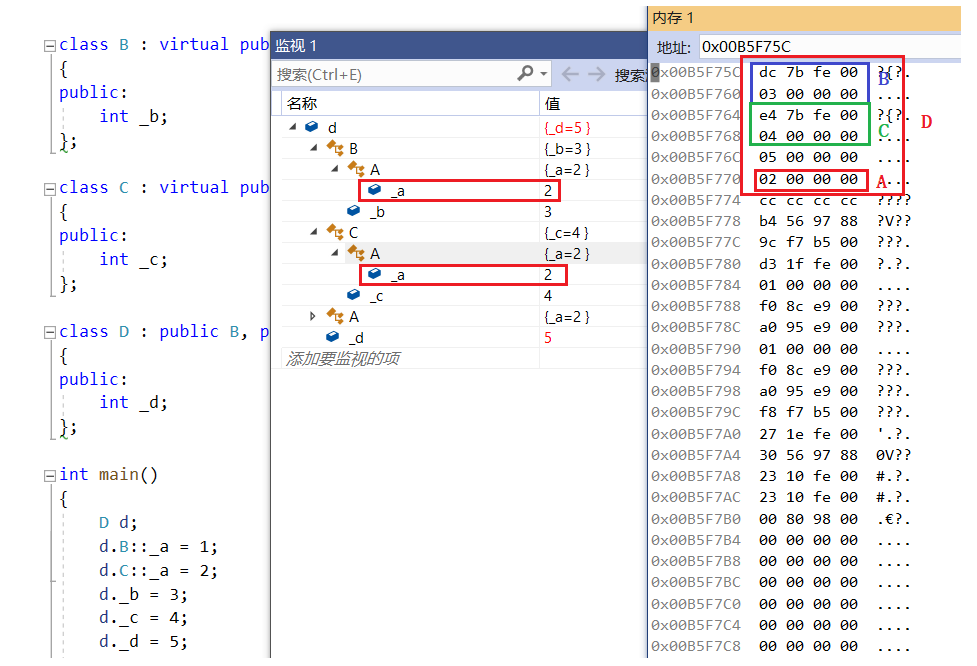Click the blue cube icon of variable d
Screen dimensions: 977x666
[x=312, y=126]
